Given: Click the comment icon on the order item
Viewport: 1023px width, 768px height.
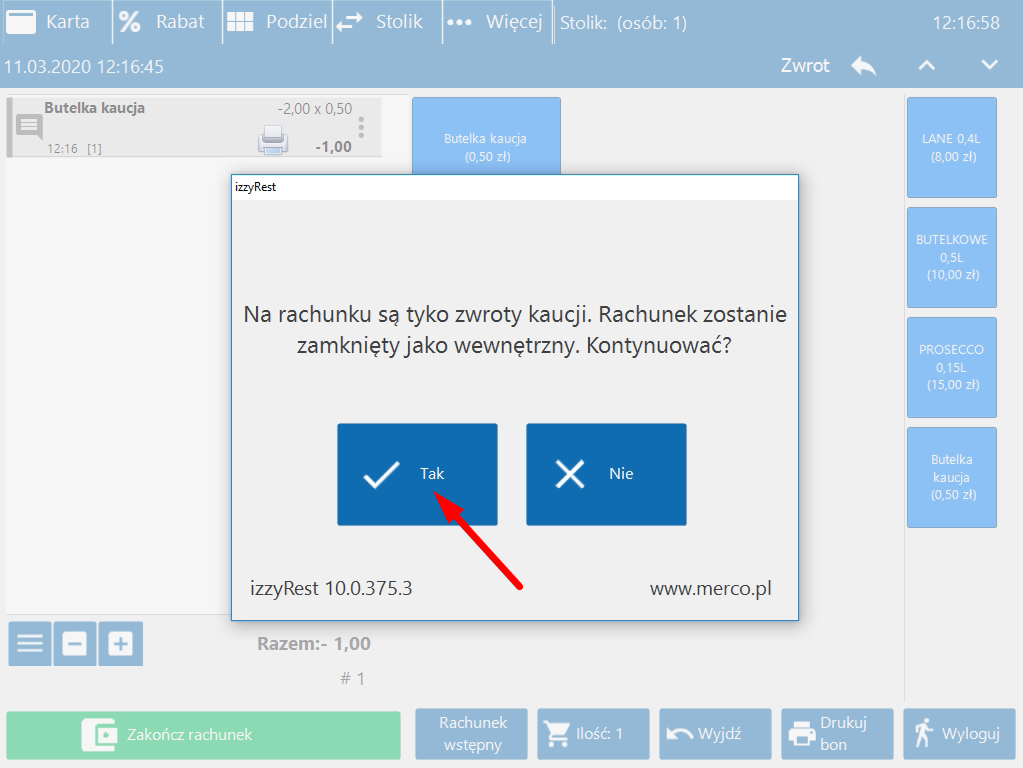Looking at the screenshot, I should click(29, 127).
